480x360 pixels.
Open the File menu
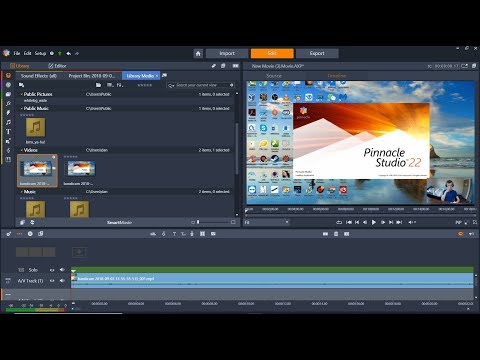tap(17, 53)
